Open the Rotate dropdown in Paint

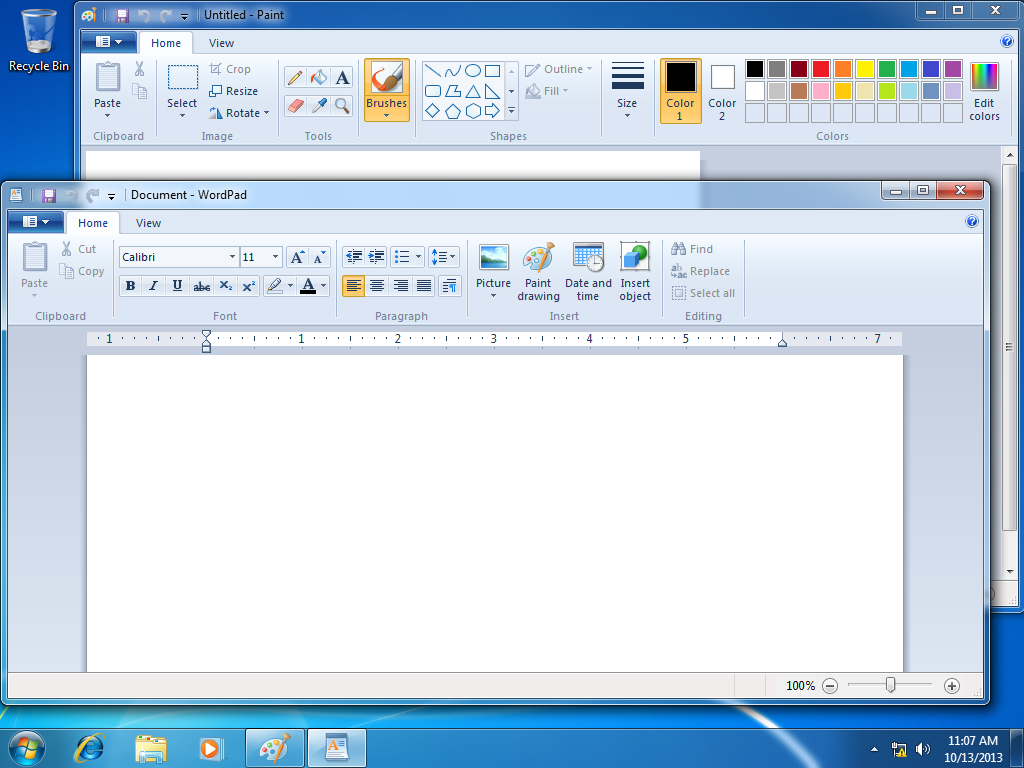click(239, 113)
